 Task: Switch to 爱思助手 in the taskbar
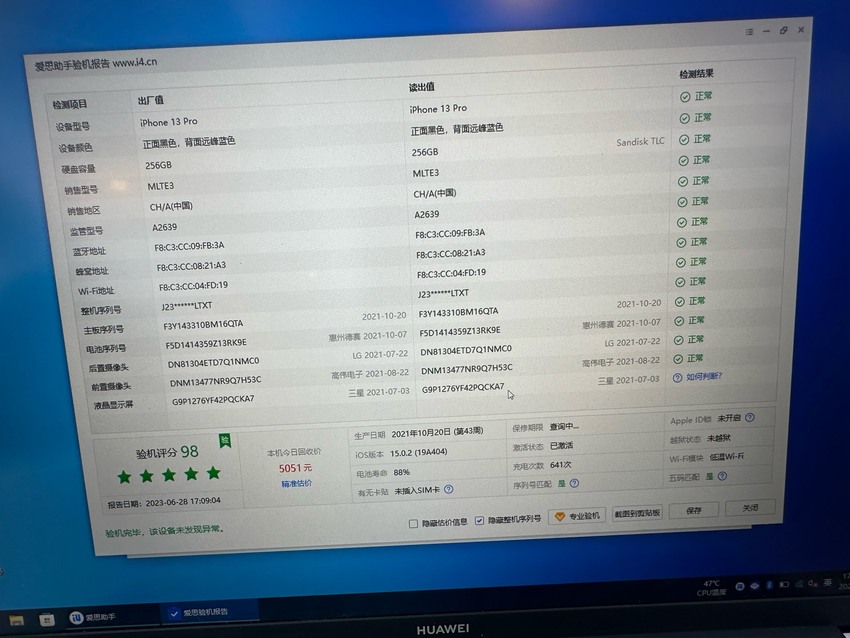[92, 617]
